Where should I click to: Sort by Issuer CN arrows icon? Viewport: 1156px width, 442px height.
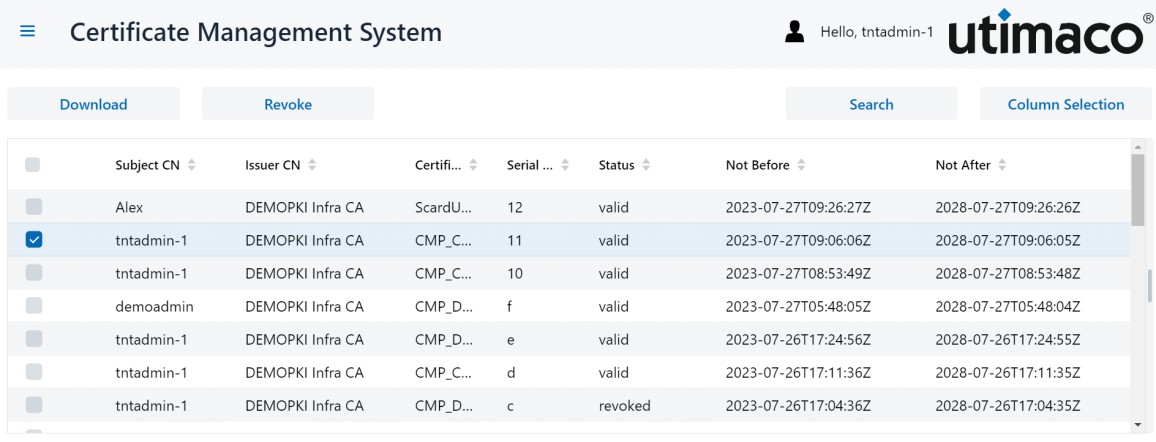pyautogui.click(x=312, y=165)
